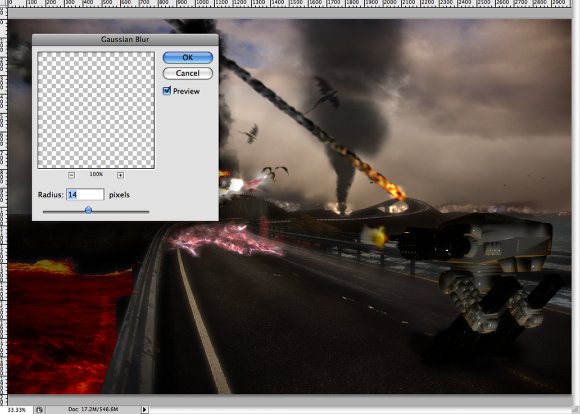
Task: Click the Radius slider handle
Action: click(88, 210)
